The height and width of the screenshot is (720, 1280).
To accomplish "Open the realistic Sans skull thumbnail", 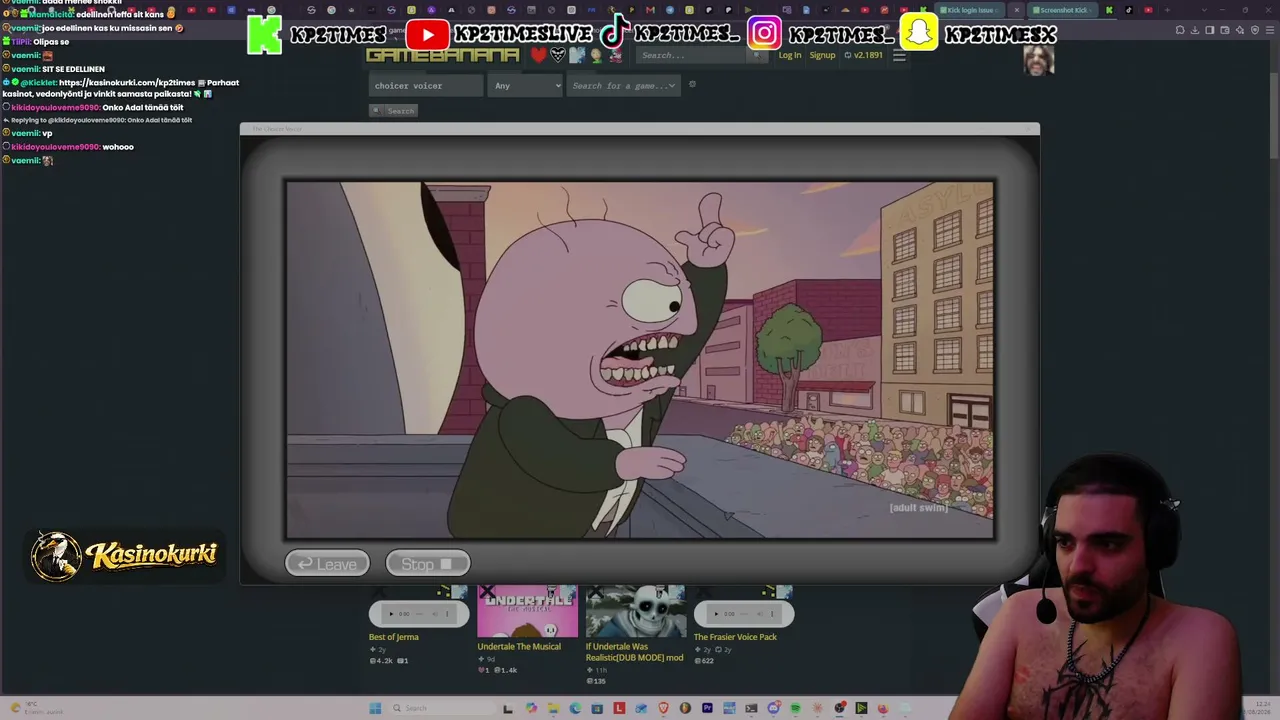I will pyautogui.click(x=636, y=611).
